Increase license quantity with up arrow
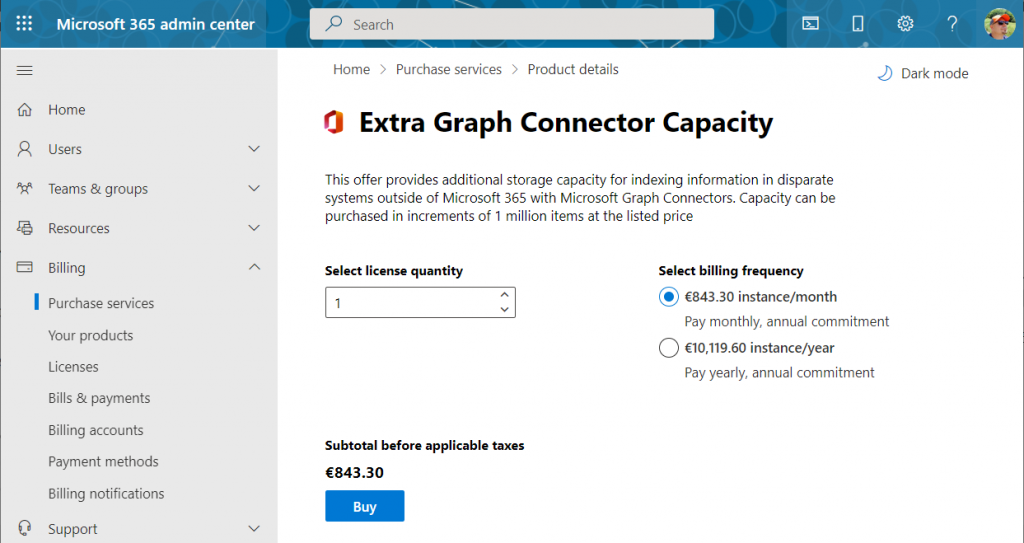The height and width of the screenshot is (543, 1024). point(504,295)
